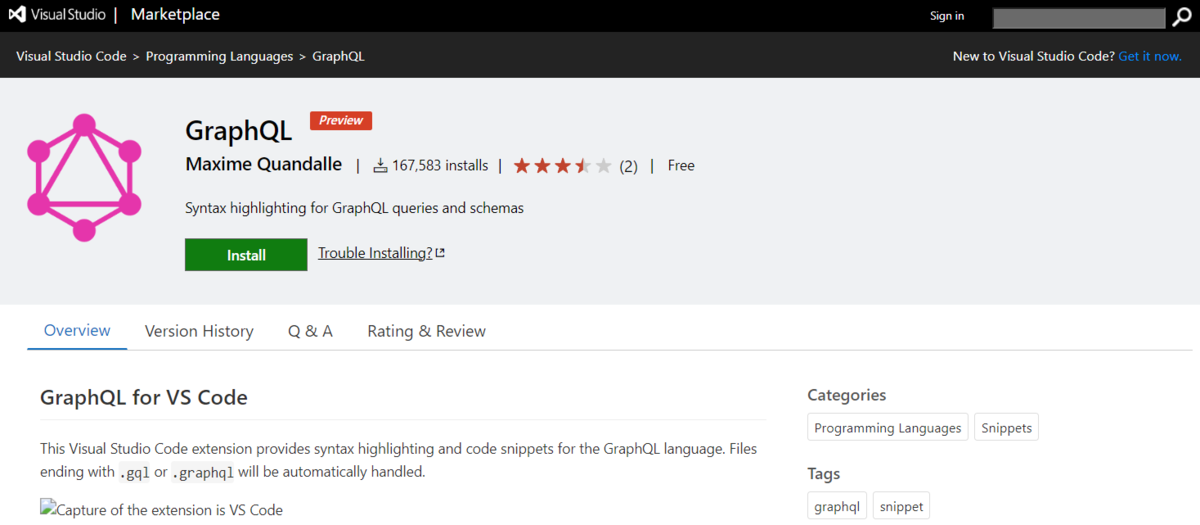1200x525 pixels.
Task: Open Rating & Review tab
Action: [426, 331]
